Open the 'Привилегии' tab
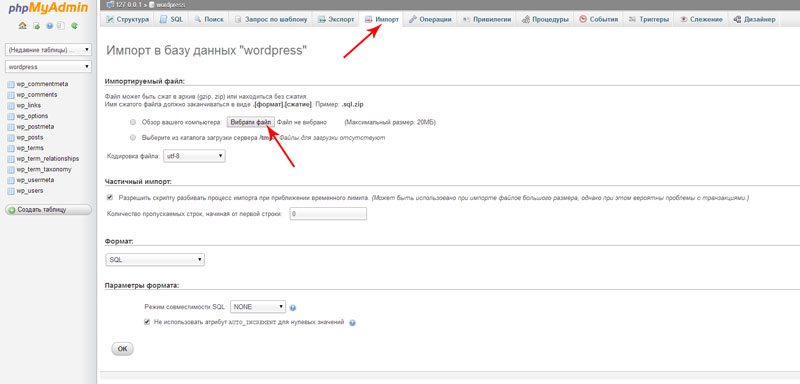The width and height of the screenshot is (800, 384). (487, 19)
